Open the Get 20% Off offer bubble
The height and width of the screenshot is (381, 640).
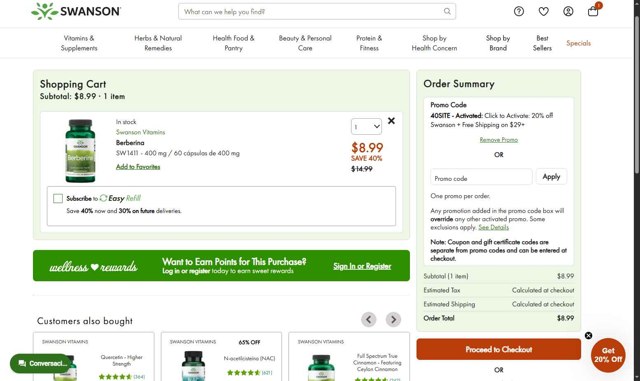[x=608, y=355]
